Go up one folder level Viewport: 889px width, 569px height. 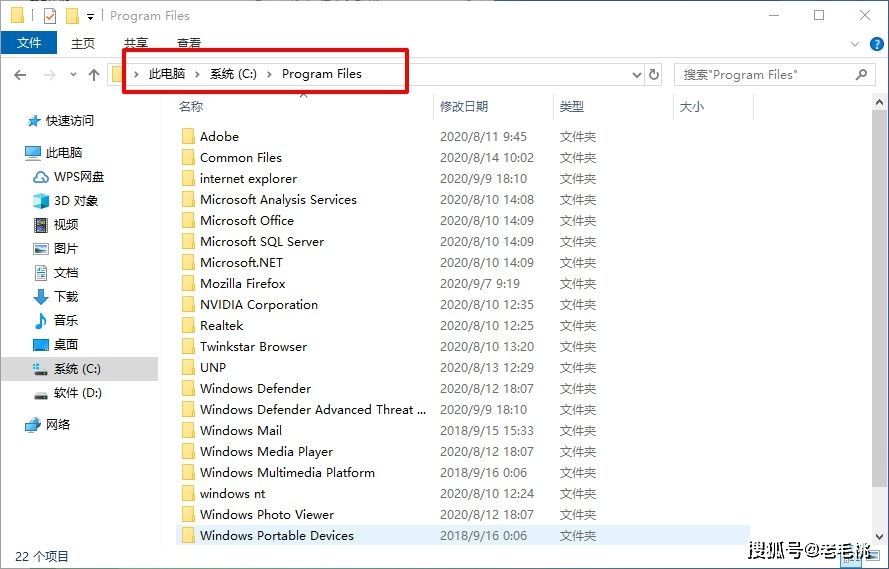(94, 75)
